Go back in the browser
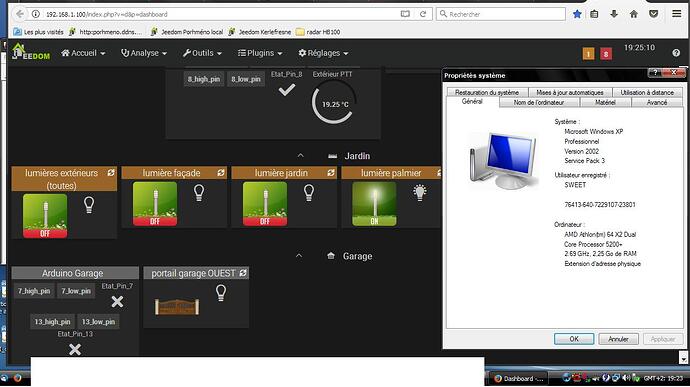Image resolution: width=690 pixels, height=387 pixels. click(20, 14)
